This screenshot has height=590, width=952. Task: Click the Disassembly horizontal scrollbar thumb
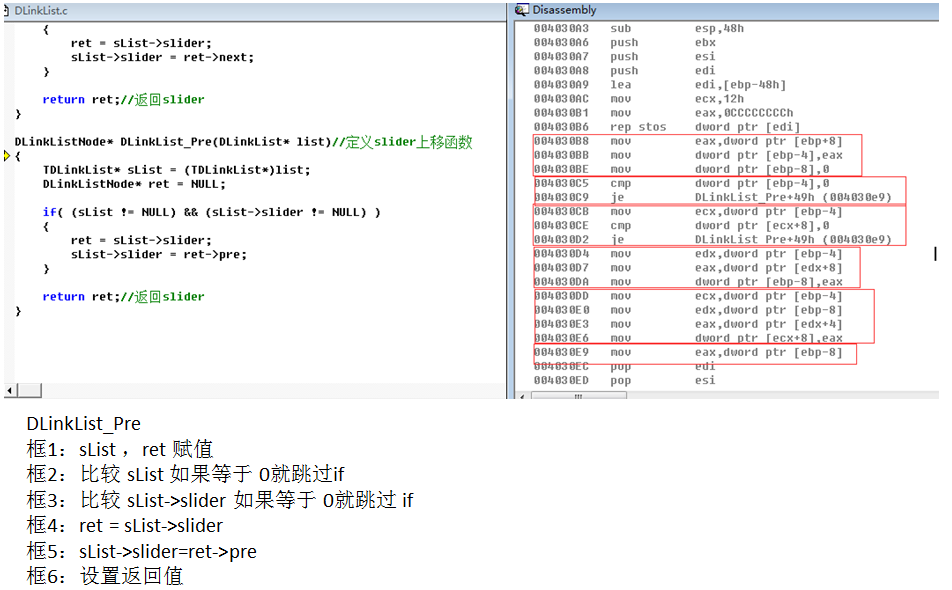click(x=579, y=396)
